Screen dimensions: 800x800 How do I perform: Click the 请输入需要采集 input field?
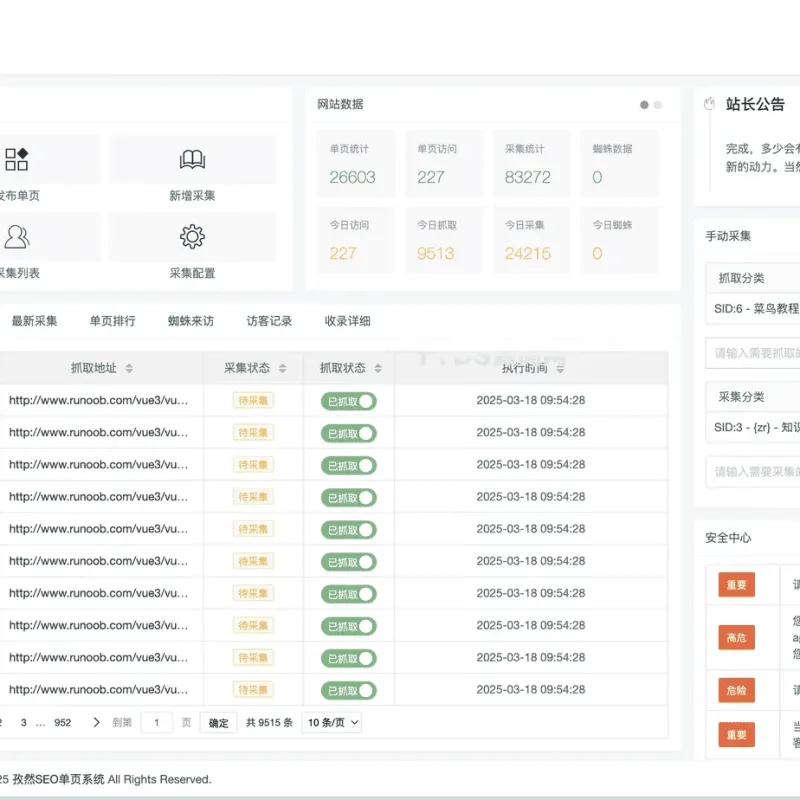point(753,472)
